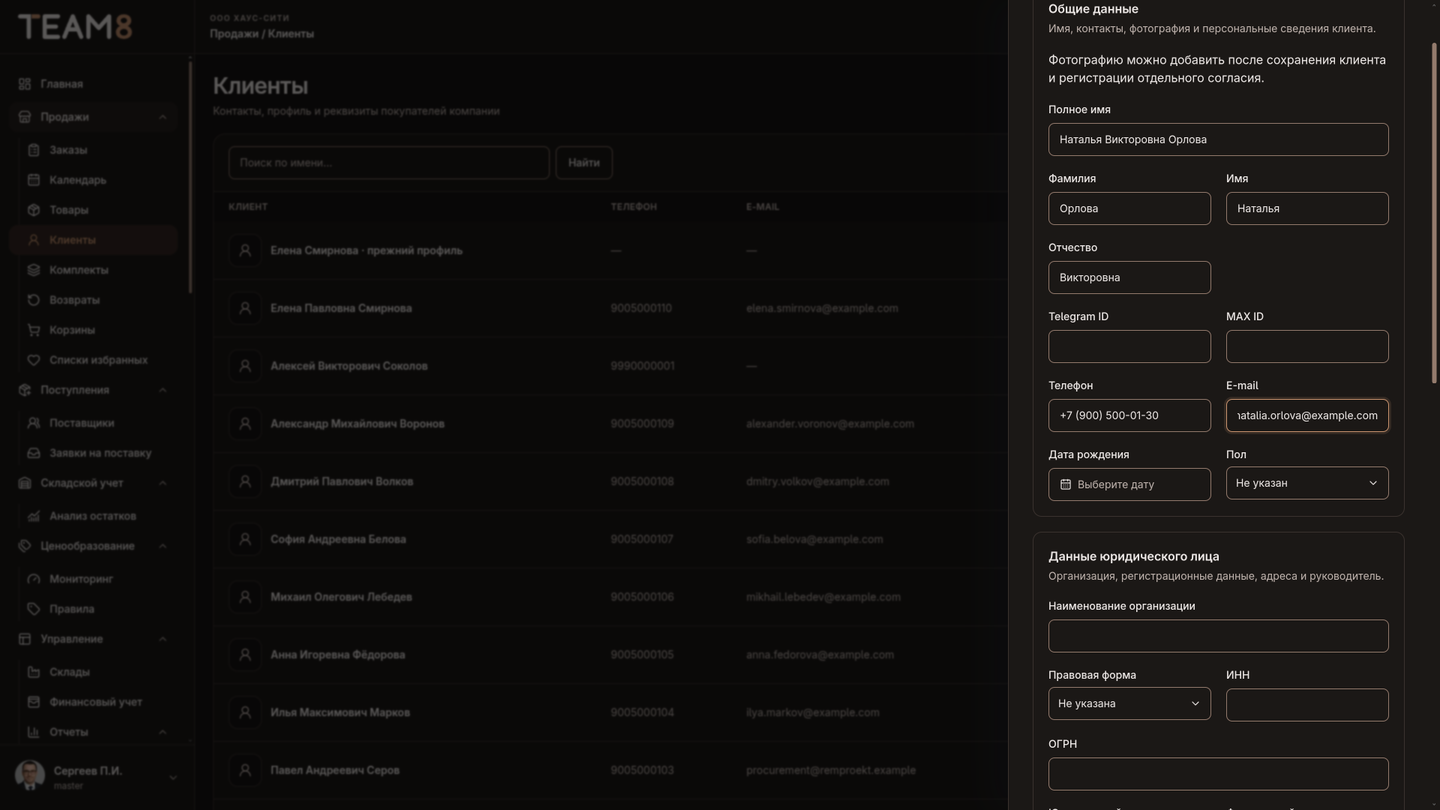Click the Заказы sidebar icon
This screenshot has height=810, width=1440.
click(33, 150)
